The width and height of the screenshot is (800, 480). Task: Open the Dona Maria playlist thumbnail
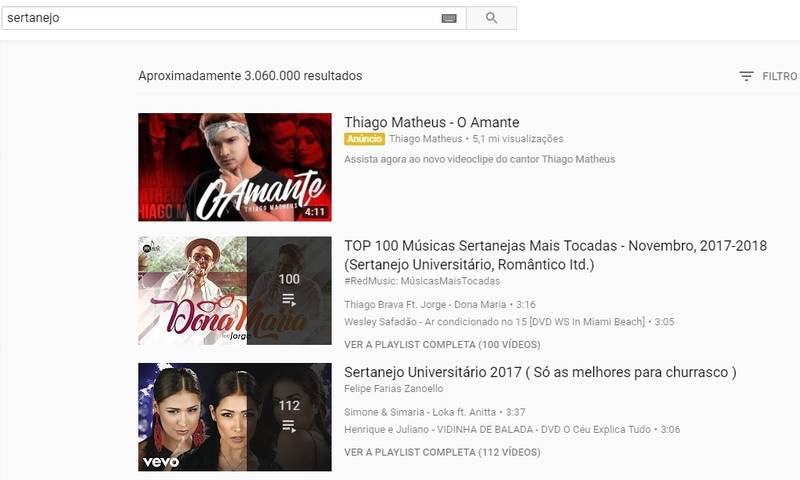[235, 290]
